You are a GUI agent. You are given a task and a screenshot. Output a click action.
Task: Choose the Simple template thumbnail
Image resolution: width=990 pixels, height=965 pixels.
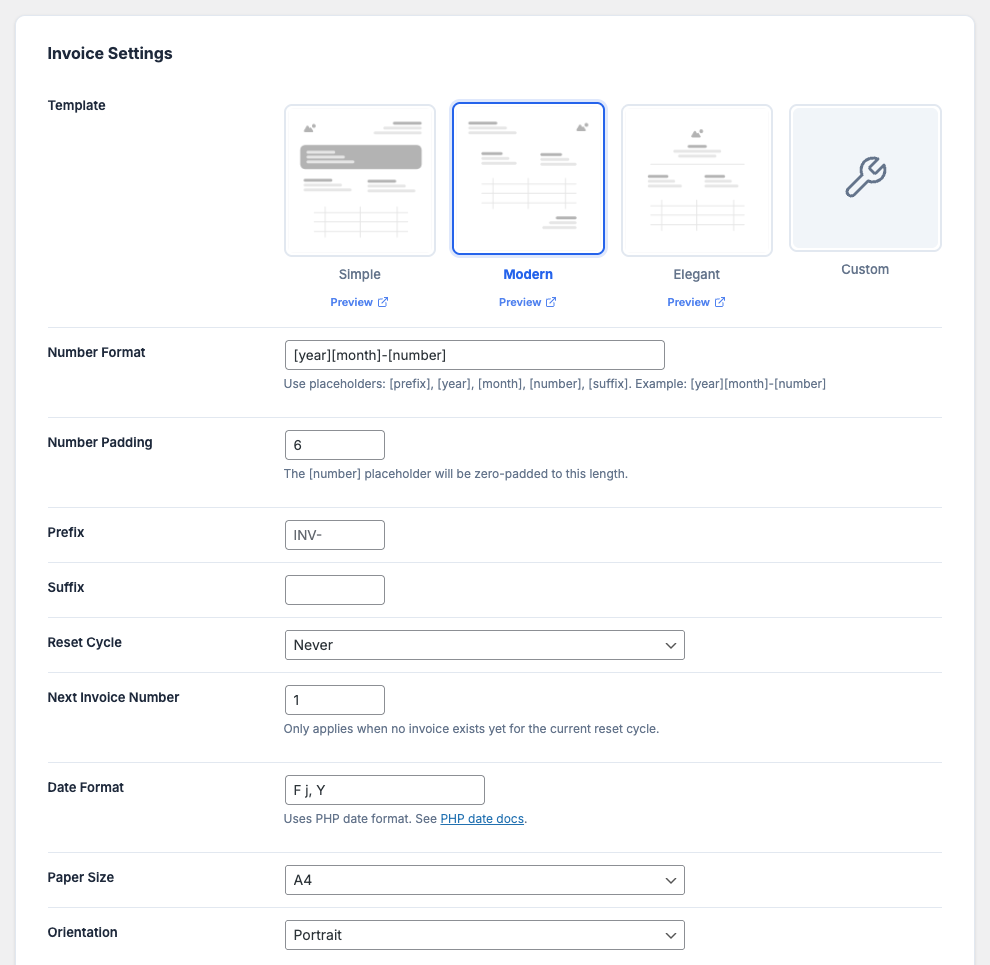click(360, 180)
